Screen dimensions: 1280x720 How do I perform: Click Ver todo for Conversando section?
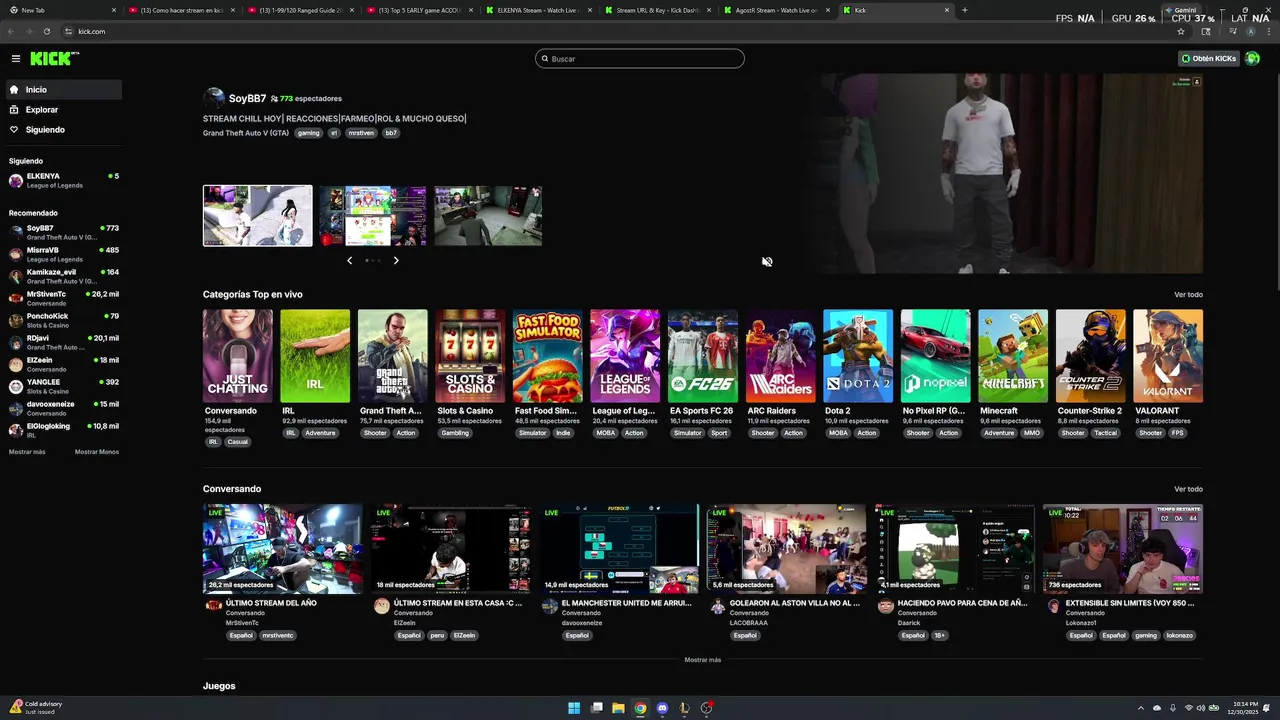coord(1188,489)
